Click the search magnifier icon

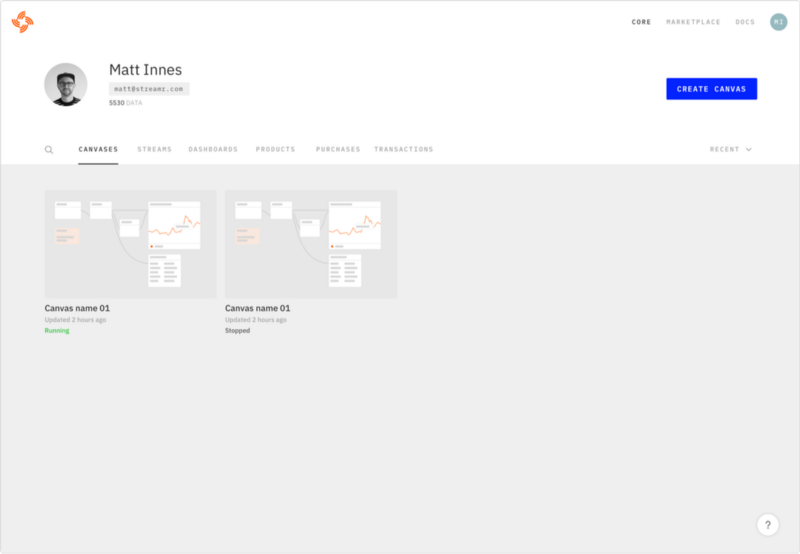click(x=49, y=149)
